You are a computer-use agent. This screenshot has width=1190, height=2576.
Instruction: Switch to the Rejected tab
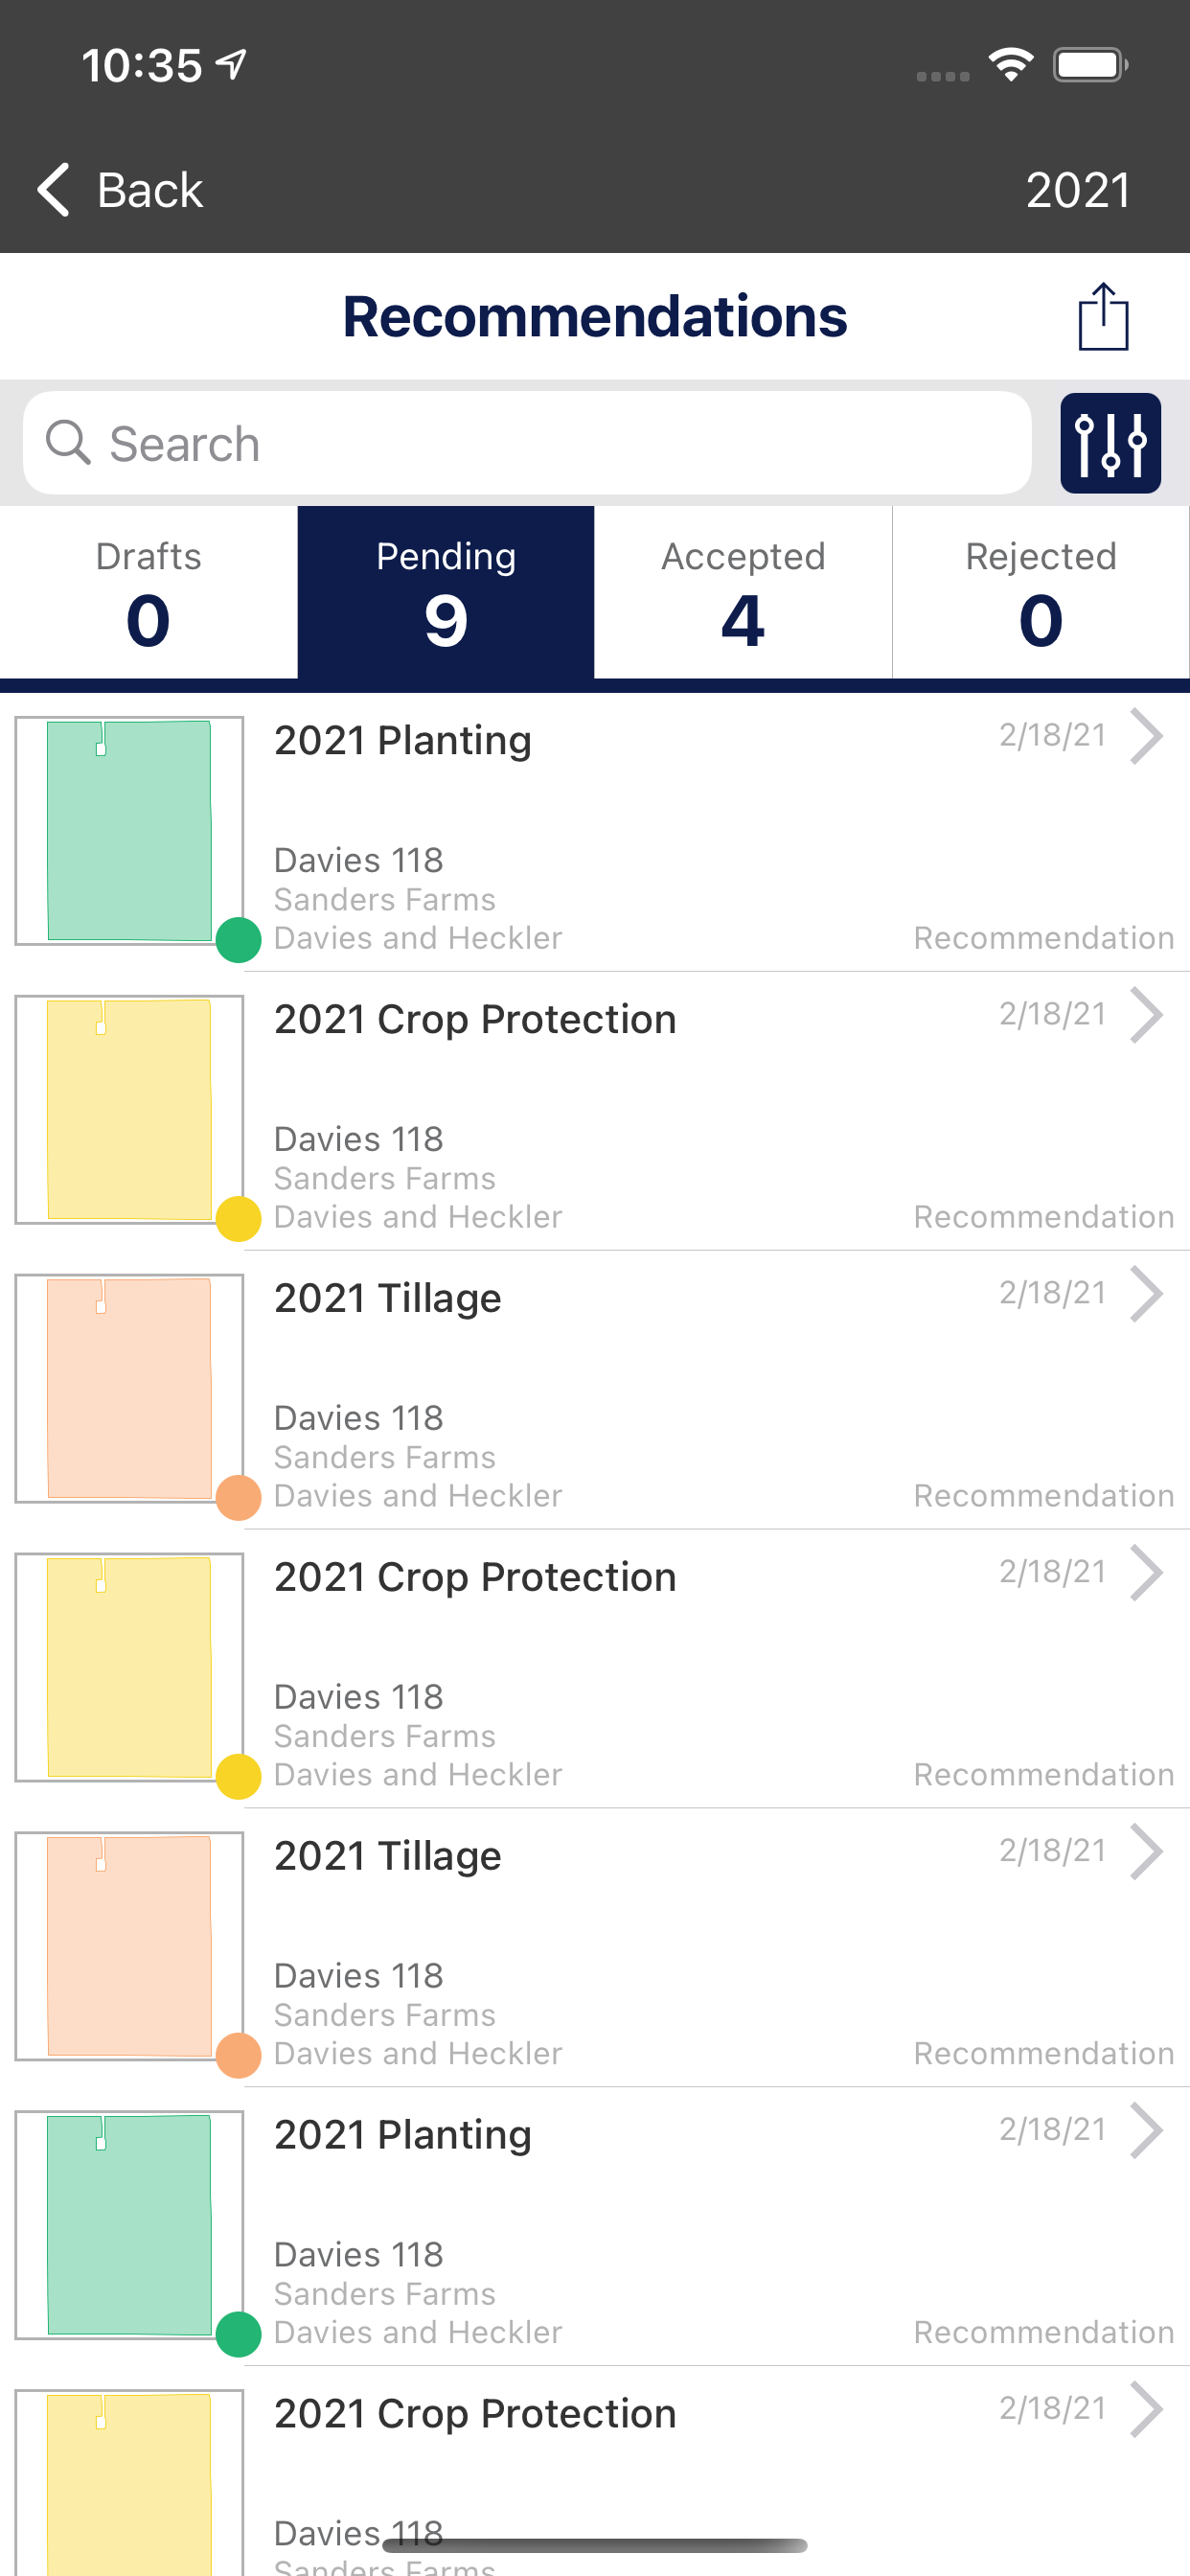pos(1040,592)
